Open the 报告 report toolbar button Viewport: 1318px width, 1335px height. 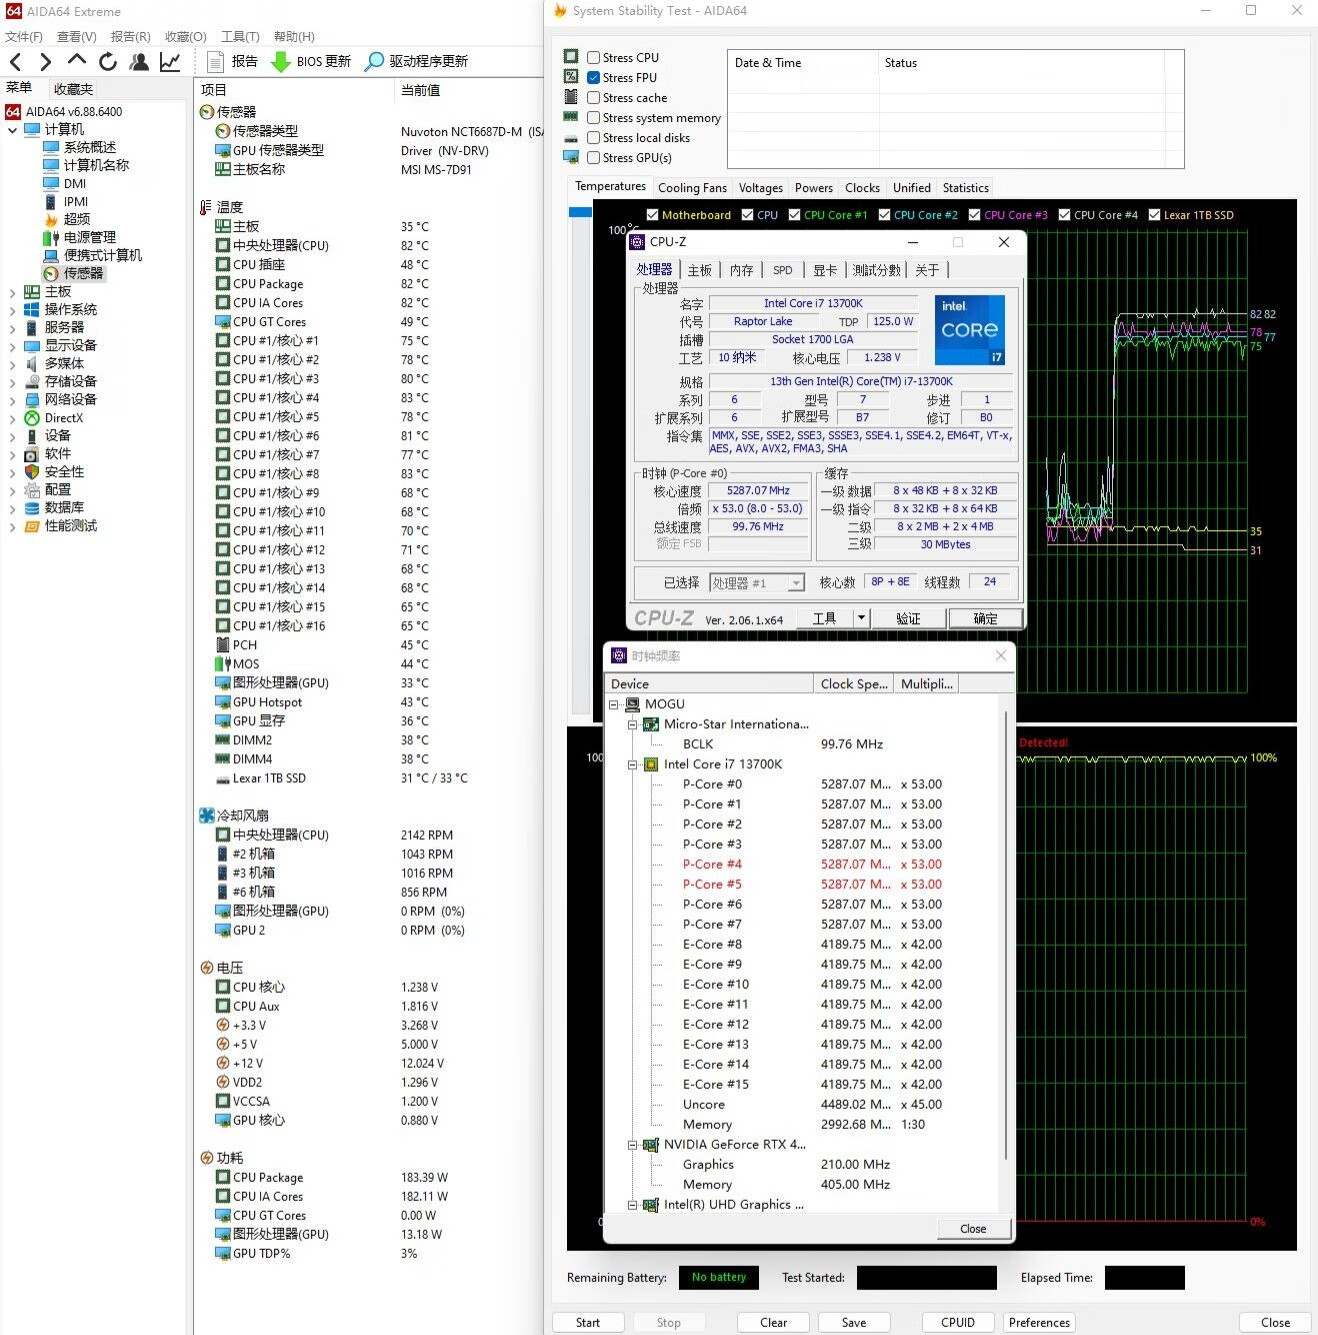[x=232, y=62]
